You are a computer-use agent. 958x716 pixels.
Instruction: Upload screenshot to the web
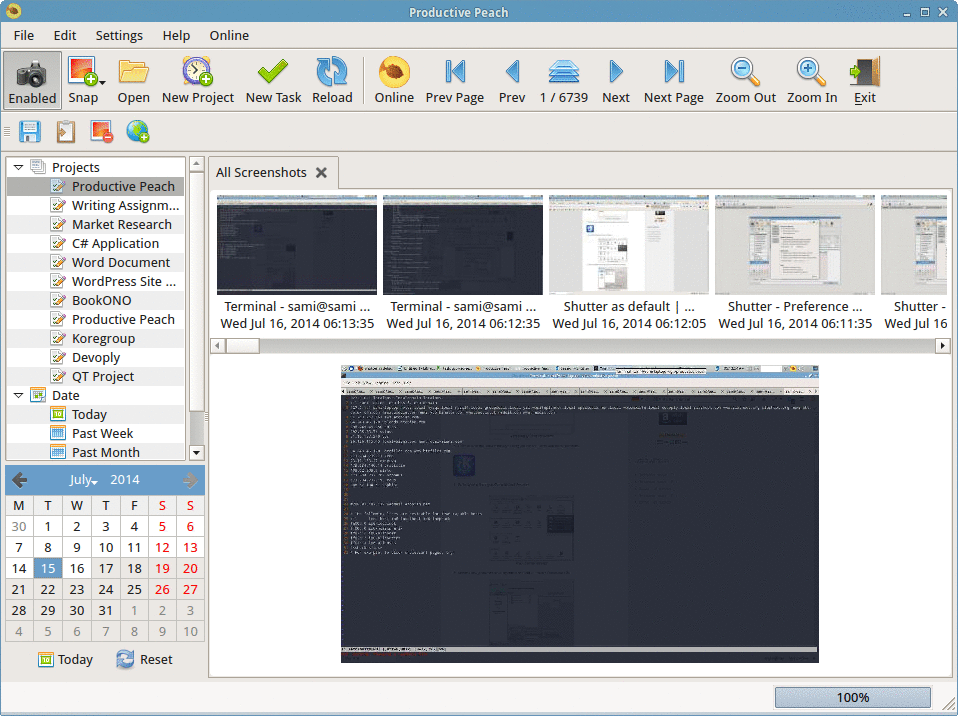click(x=138, y=131)
